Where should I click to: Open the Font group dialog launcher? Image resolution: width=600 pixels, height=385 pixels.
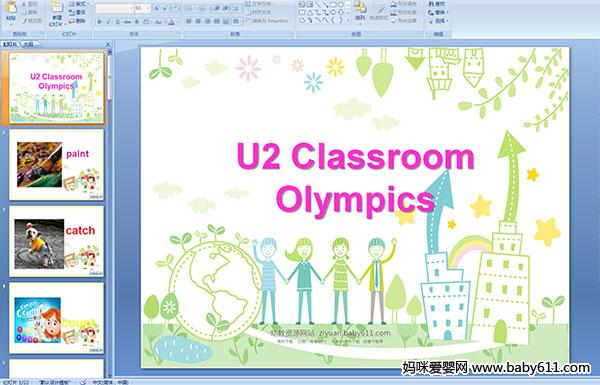click(178, 34)
